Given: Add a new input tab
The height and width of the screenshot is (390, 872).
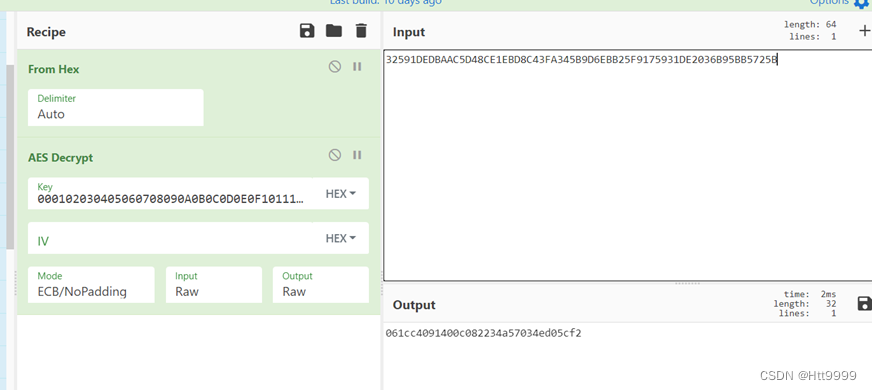Looking at the screenshot, I should pos(865,30).
